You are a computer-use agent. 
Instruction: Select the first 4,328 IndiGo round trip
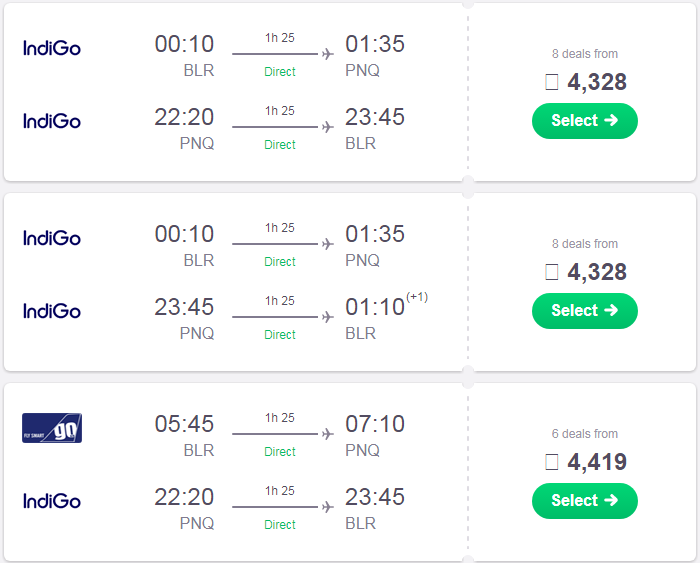584,121
